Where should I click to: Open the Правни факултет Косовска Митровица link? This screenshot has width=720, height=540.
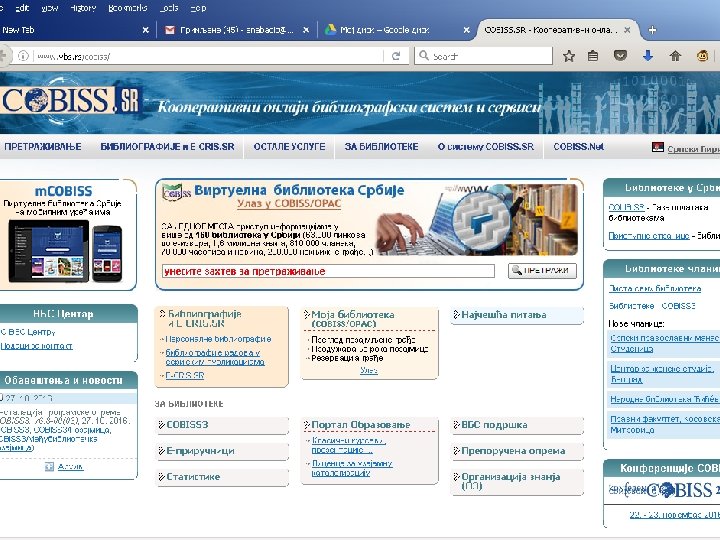664,424
